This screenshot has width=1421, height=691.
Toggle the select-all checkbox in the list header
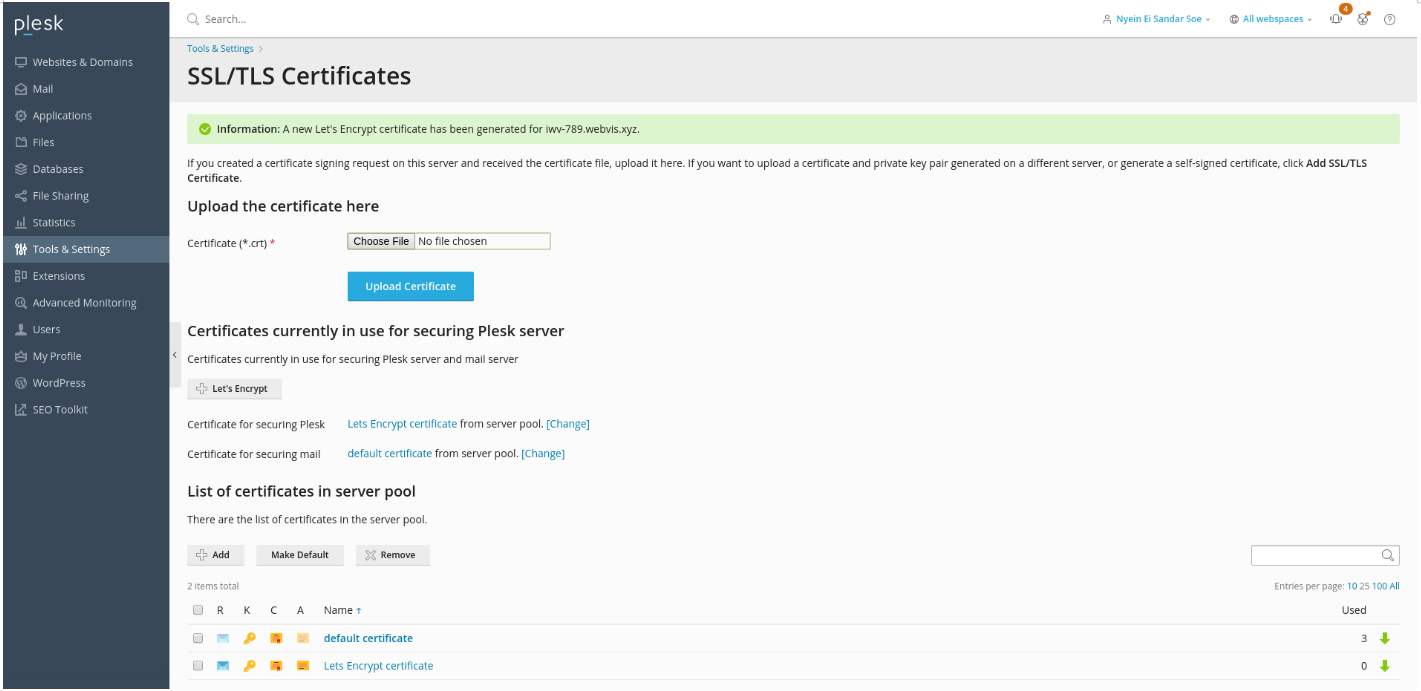(198, 610)
